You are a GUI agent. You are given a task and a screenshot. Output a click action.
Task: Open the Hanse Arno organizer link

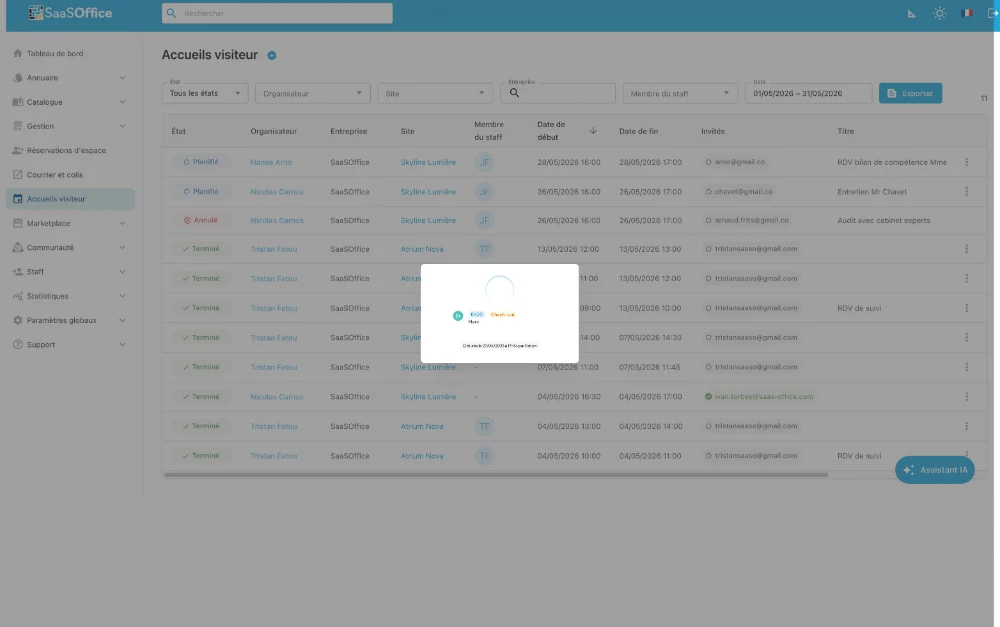coord(271,162)
